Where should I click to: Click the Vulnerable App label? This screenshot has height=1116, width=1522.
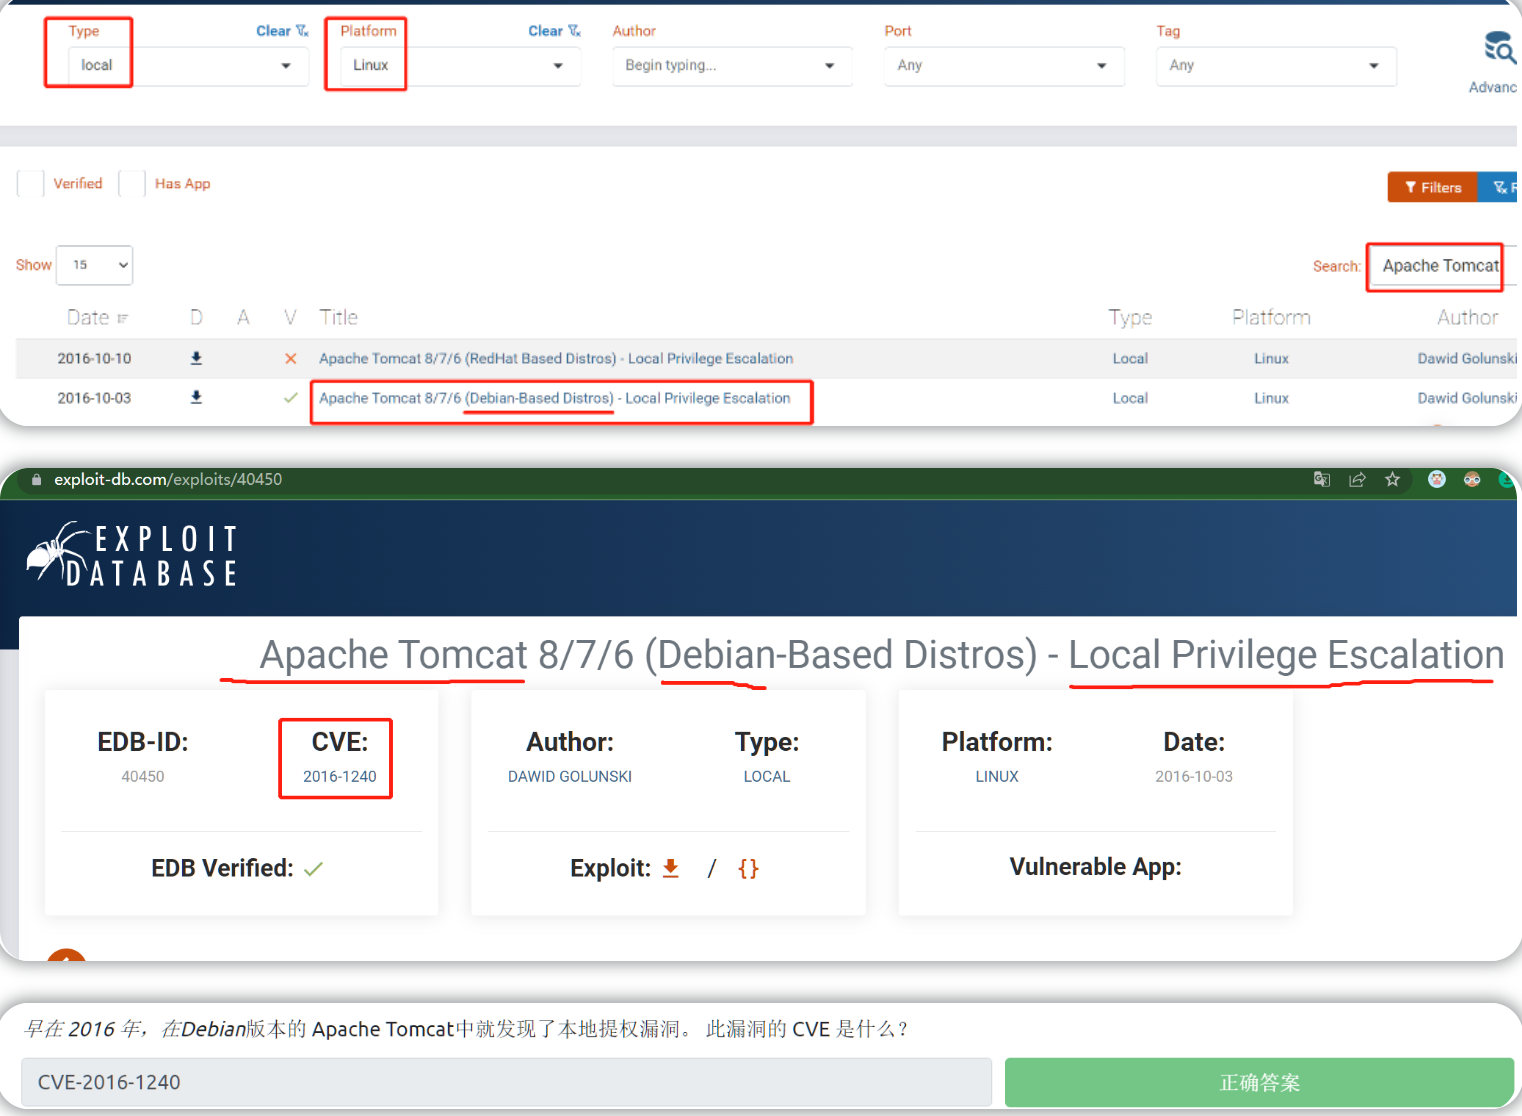coord(1095,867)
